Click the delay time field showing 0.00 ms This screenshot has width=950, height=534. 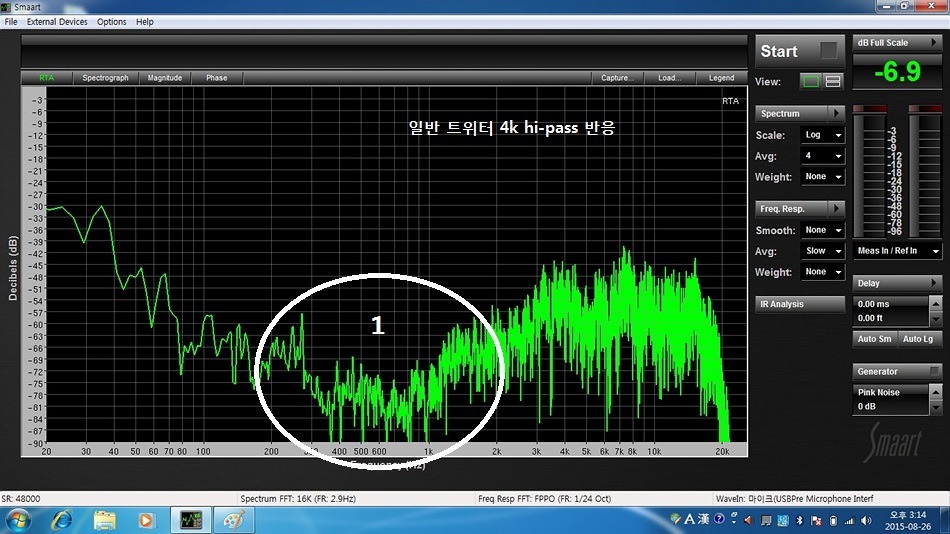coord(891,304)
